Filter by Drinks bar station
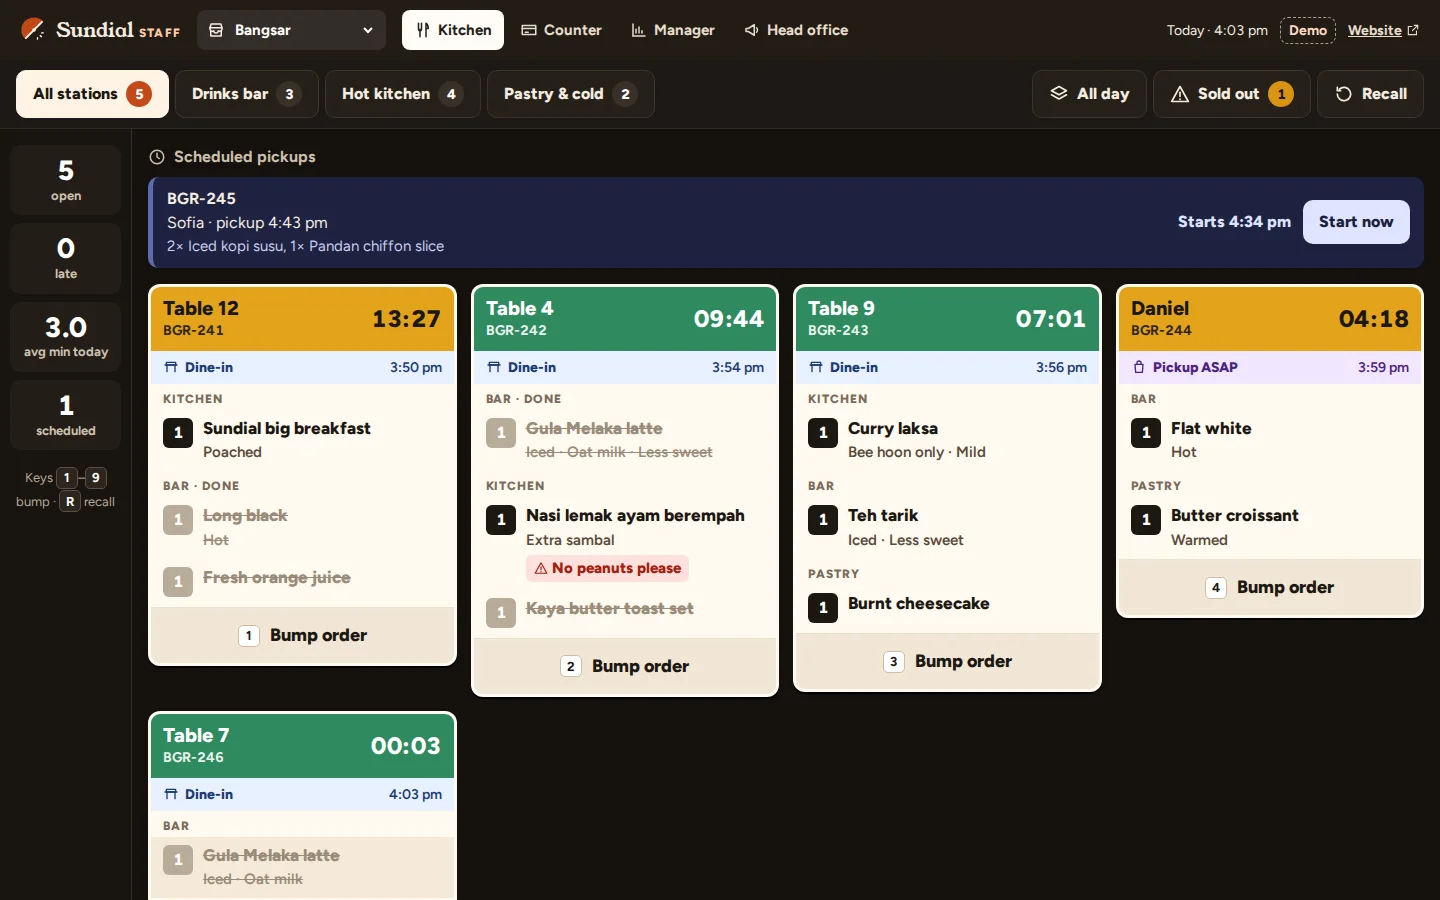 click(x=246, y=94)
